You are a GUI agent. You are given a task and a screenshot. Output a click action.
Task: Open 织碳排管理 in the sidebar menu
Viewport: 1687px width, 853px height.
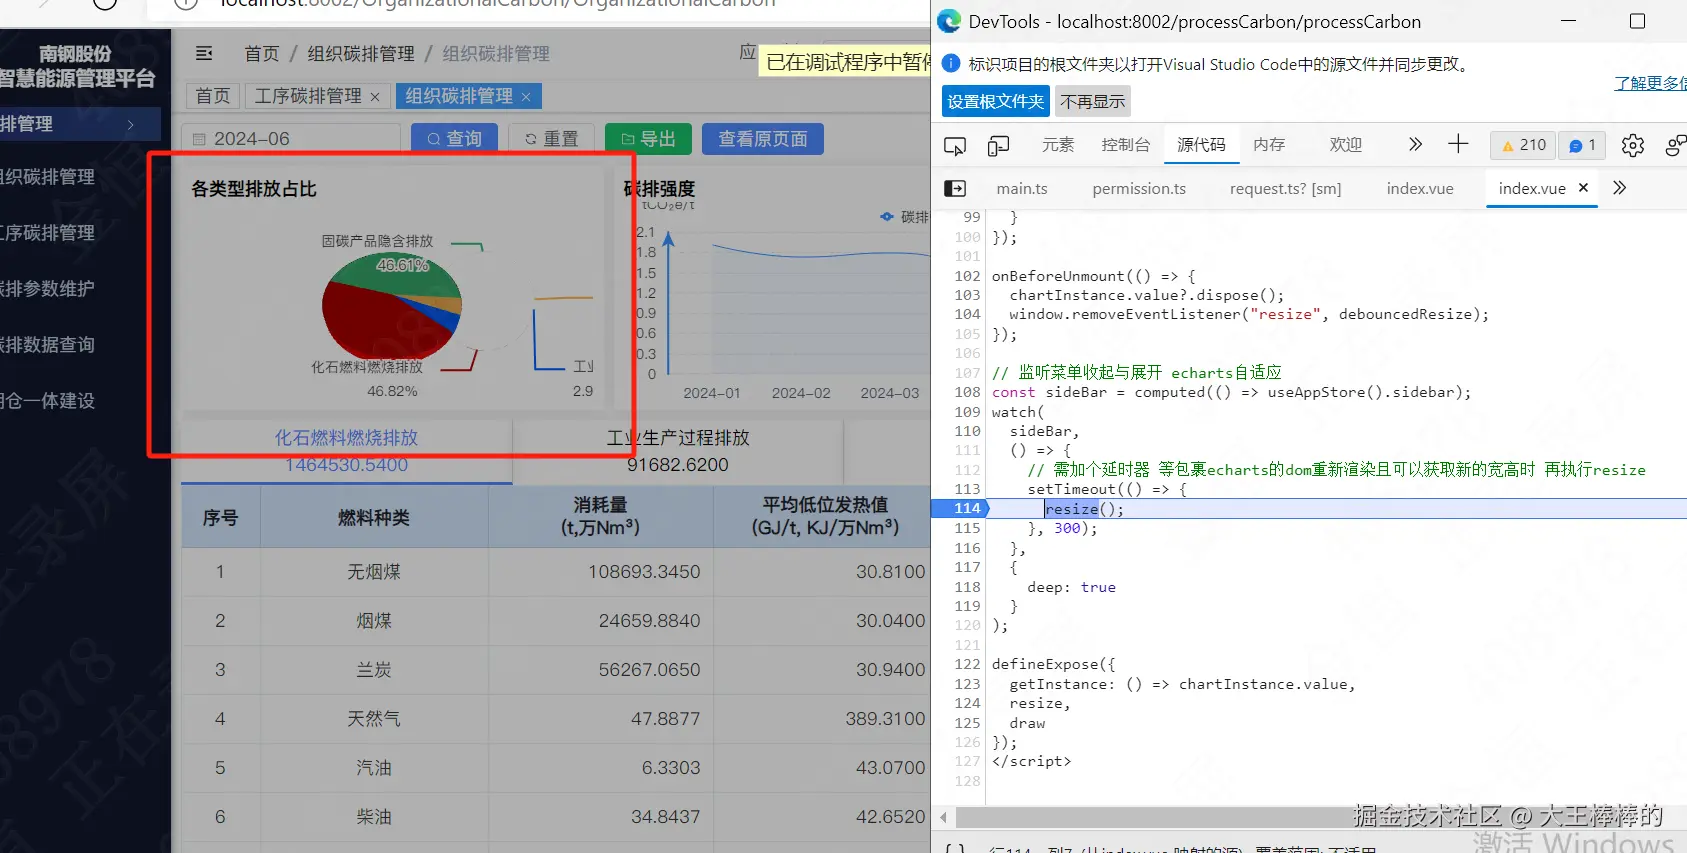click(x=48, y=177)
